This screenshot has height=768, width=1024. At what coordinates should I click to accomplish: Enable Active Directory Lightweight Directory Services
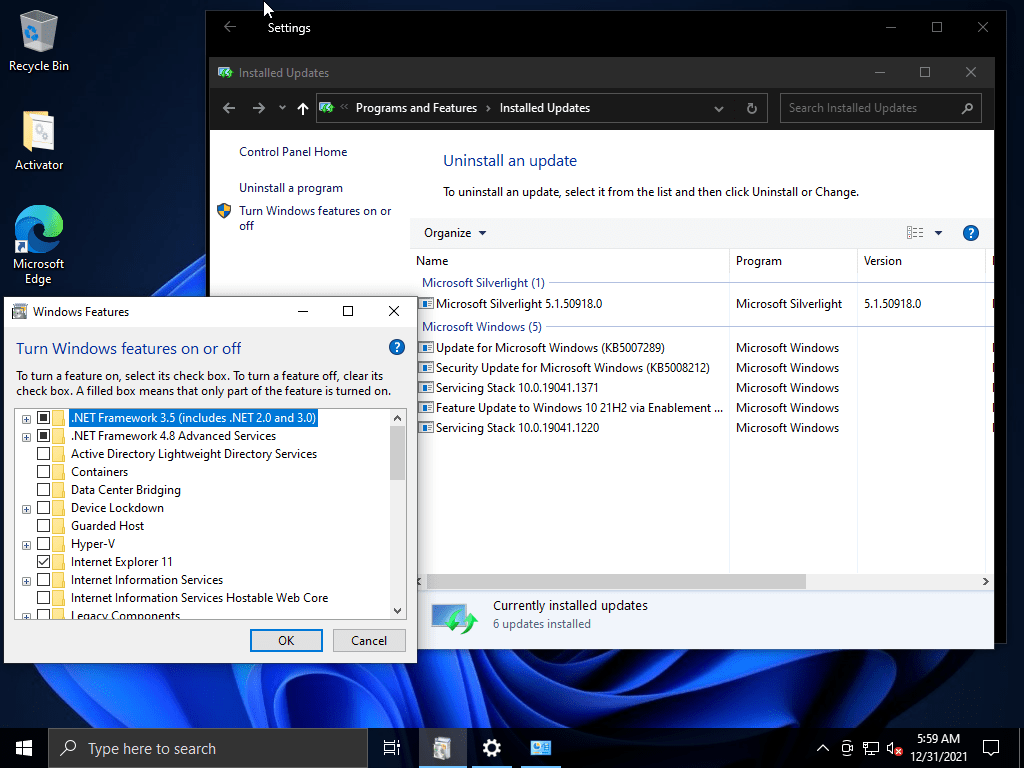click(44, 453)
